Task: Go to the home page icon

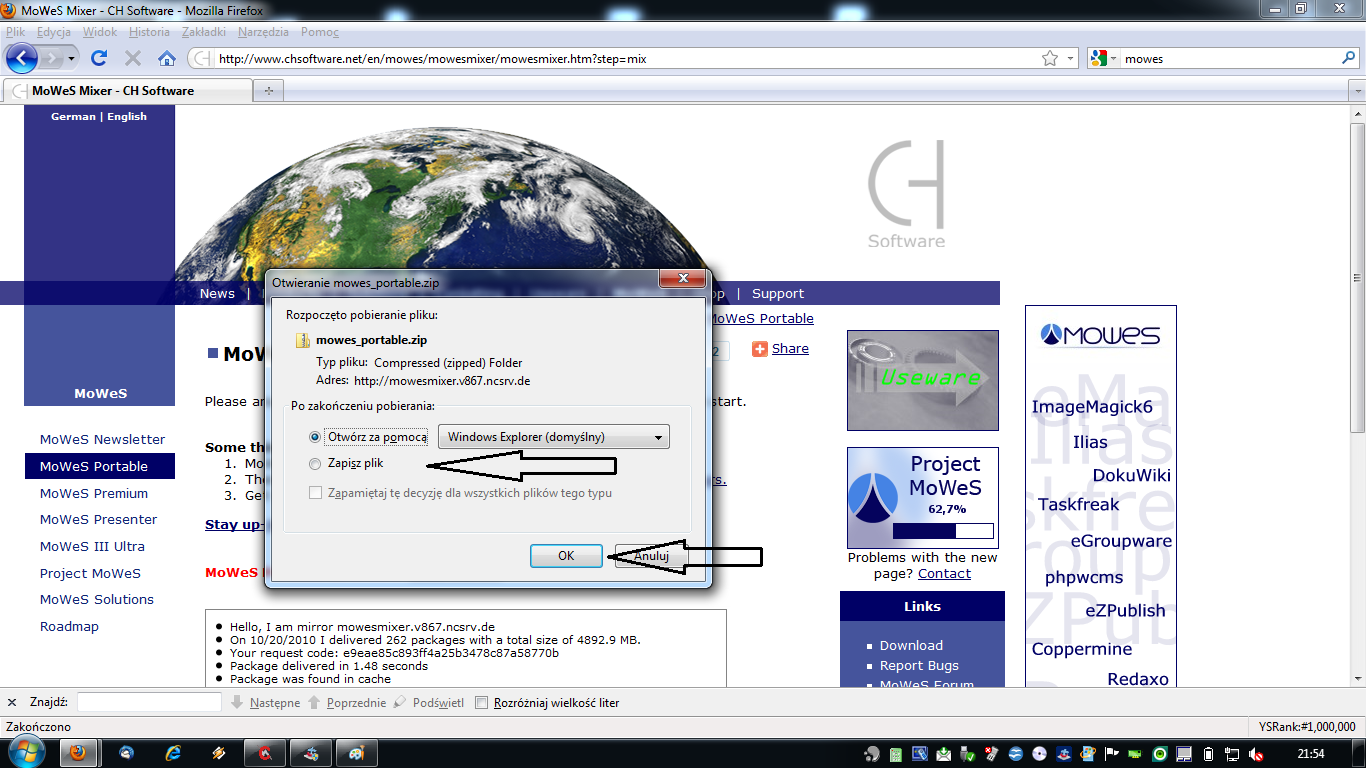Action: [166, 58]
